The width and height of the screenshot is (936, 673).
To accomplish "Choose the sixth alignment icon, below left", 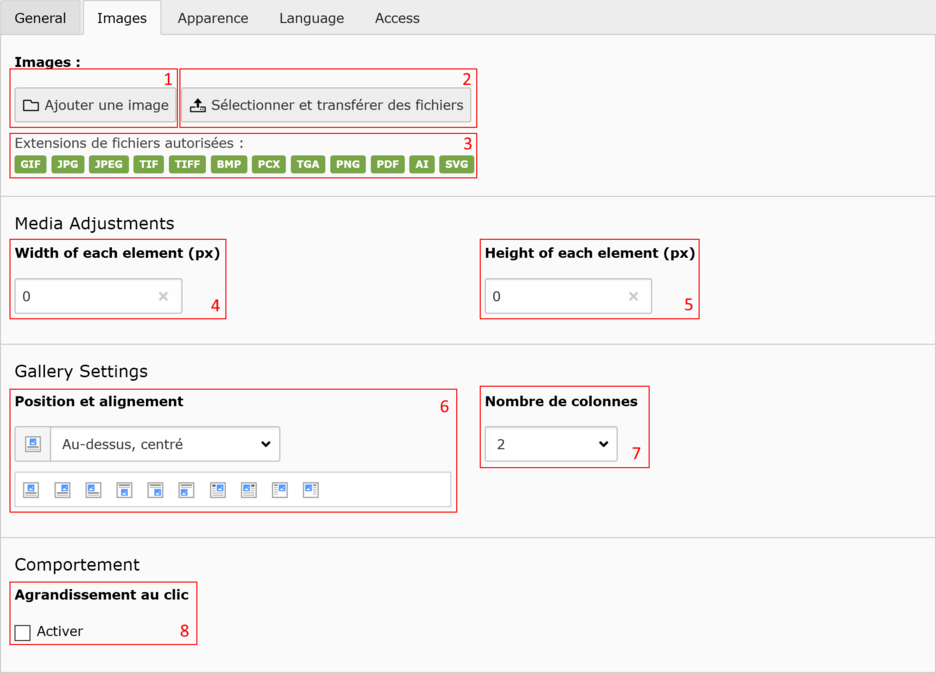I will [186, 490].
